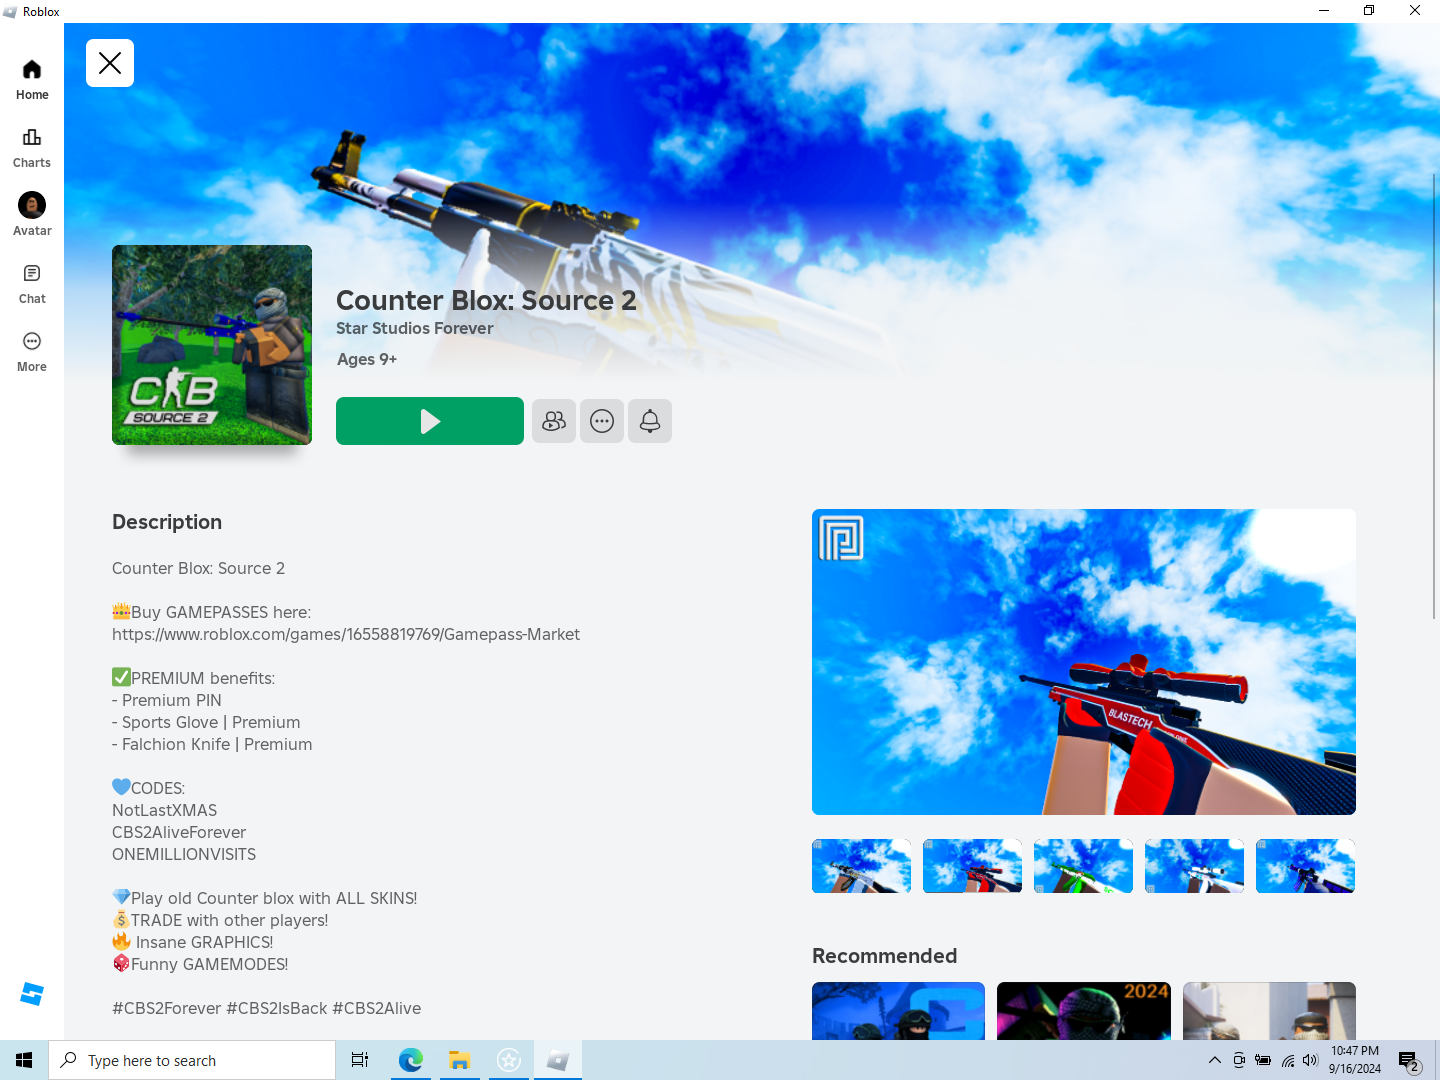This screenshot has width=1440, height=1080.
Task: Open the Avatar editor
Action: click(32, 216)
